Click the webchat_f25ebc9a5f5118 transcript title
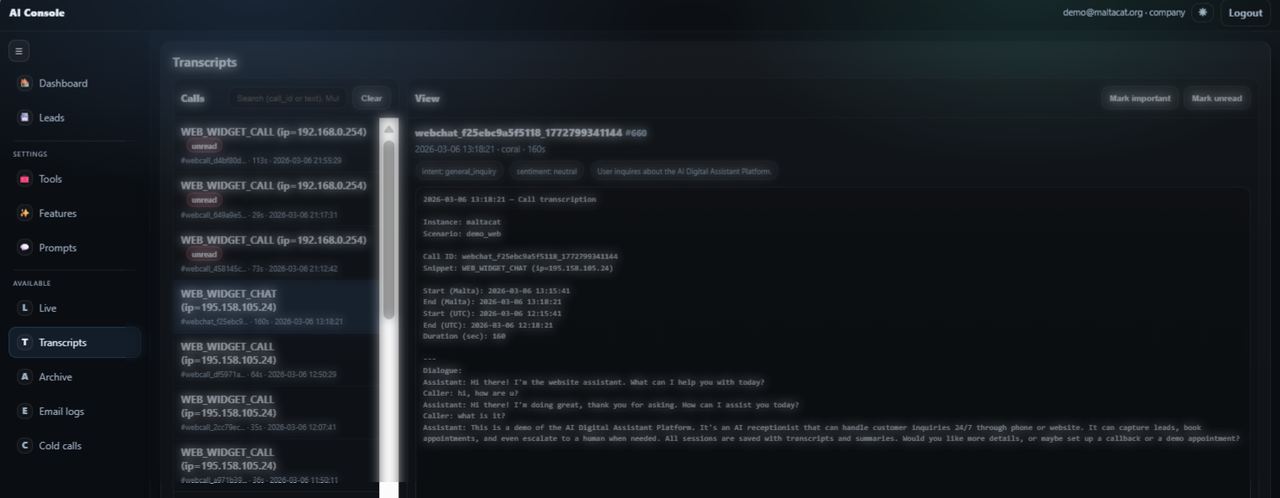 coord(518,132)
